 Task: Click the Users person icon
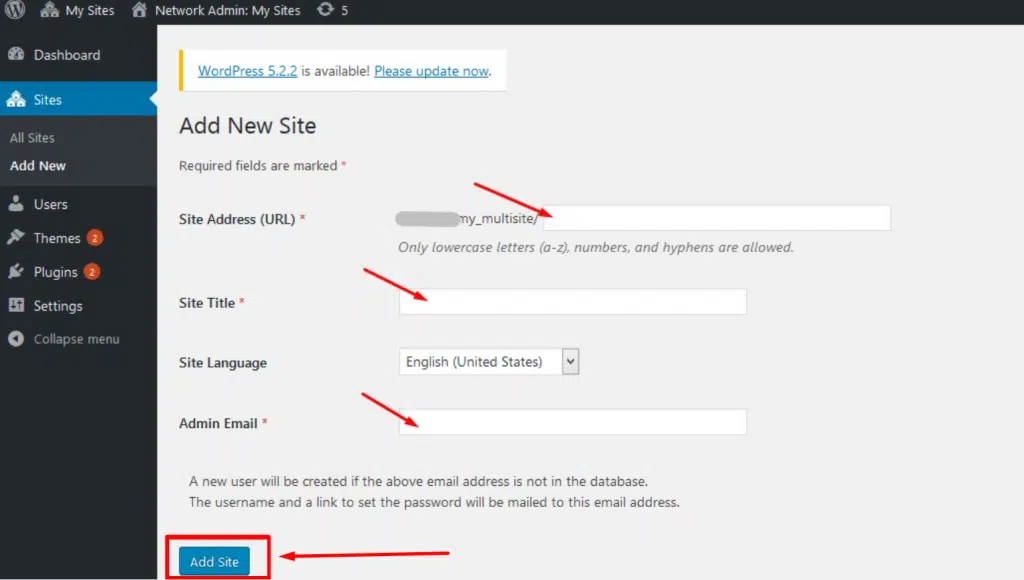[16, 204]
